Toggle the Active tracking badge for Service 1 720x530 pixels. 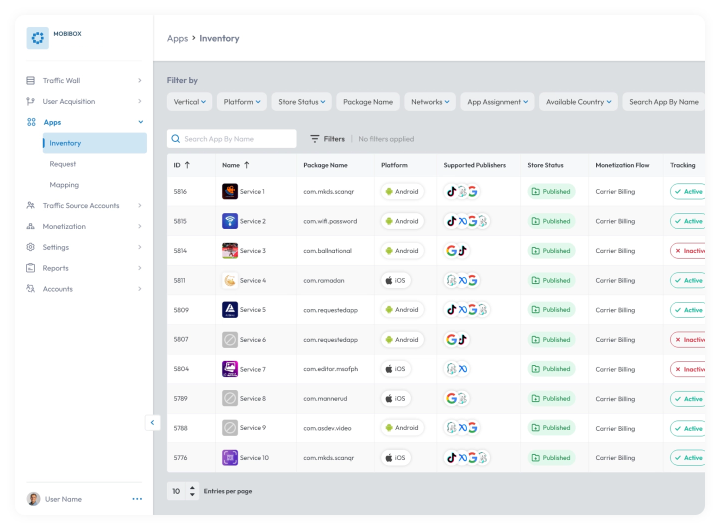(687, 192)
